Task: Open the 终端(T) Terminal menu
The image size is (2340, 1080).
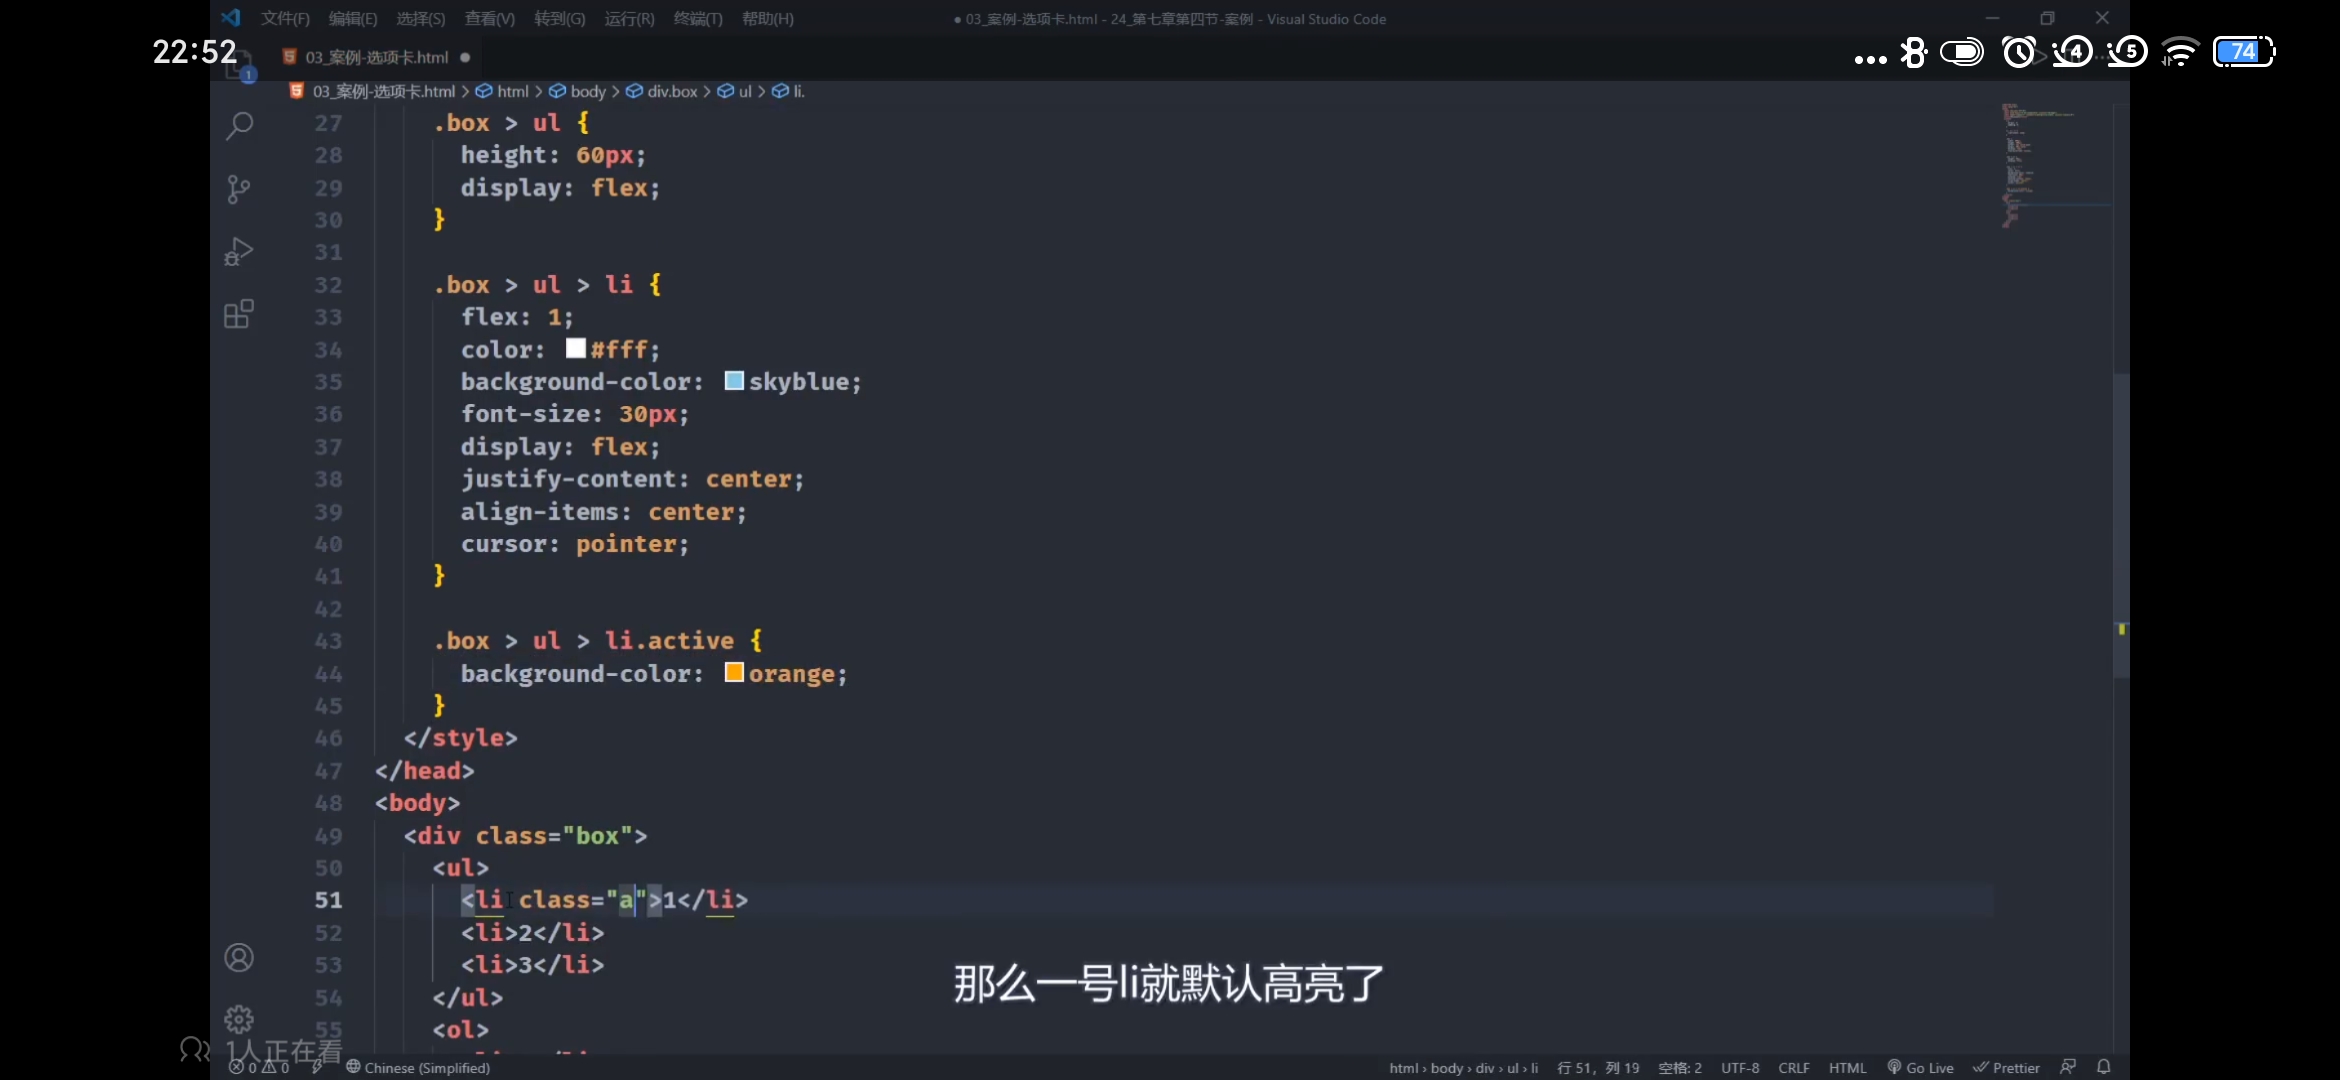Action: coord(697,19)
